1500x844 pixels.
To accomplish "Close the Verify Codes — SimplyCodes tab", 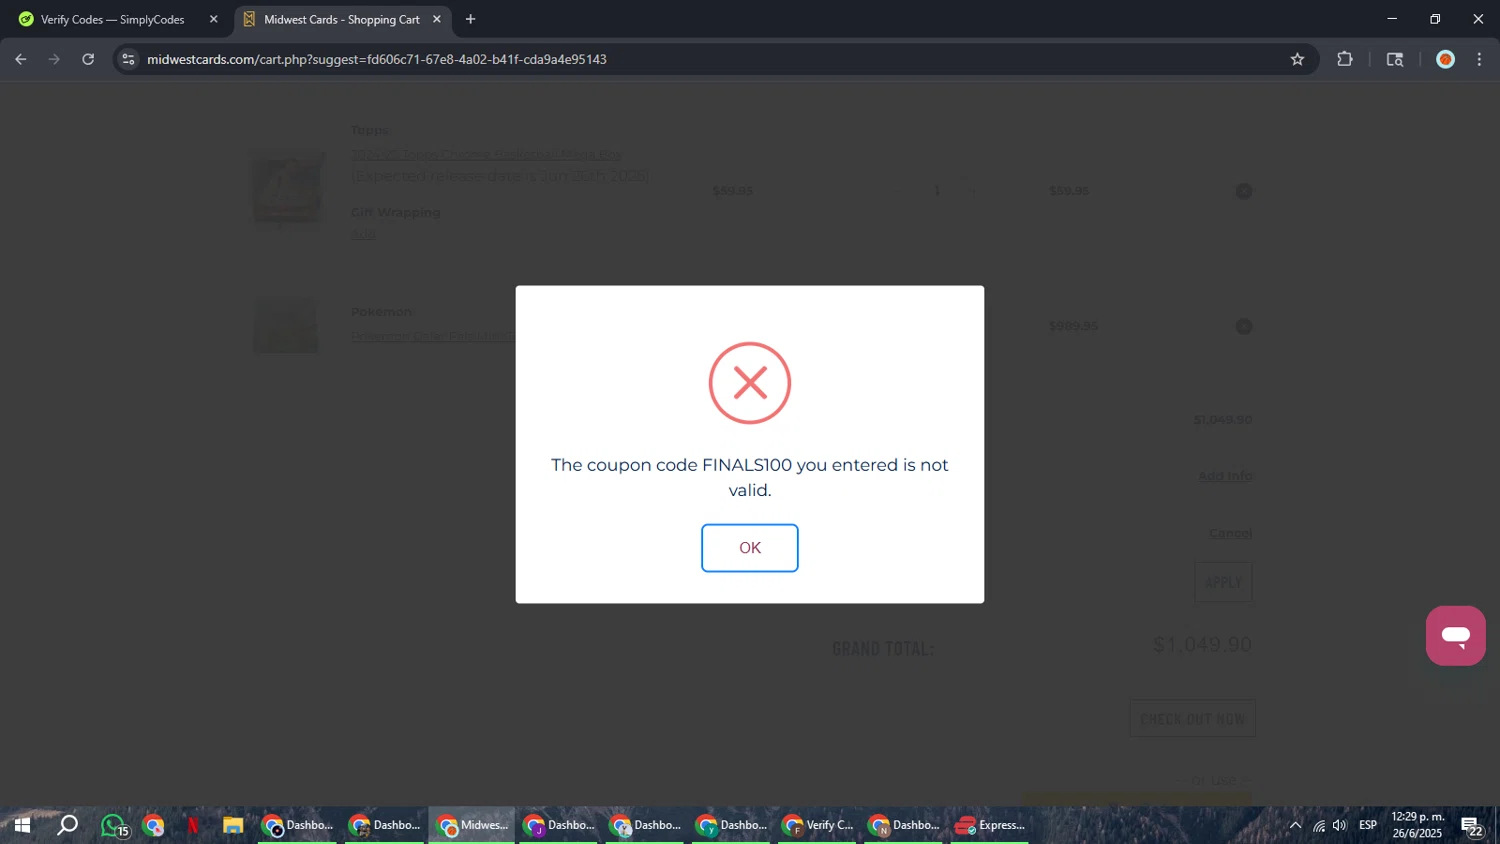I will (213, 19).
